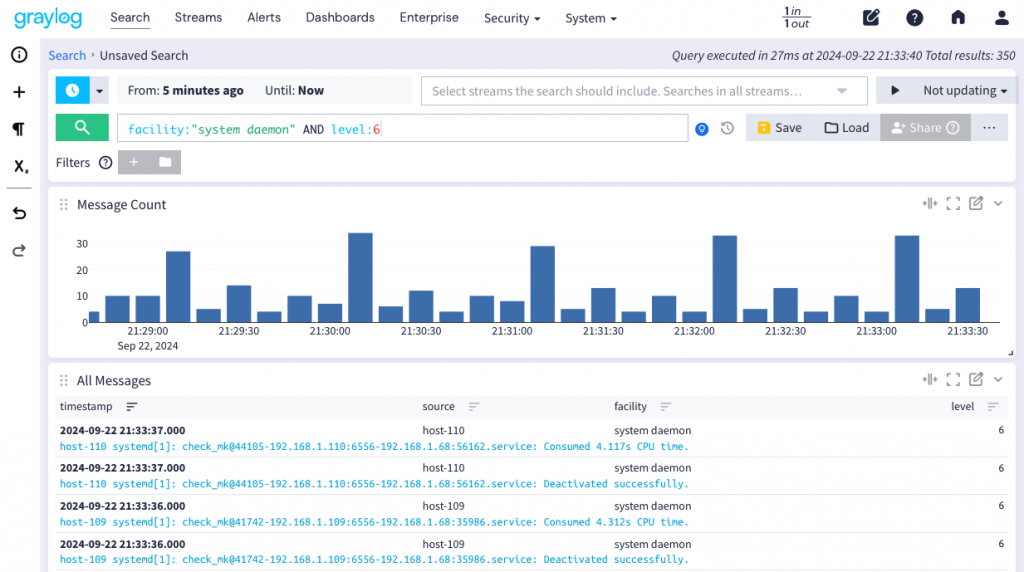The width and height of the screenshot is (1024, 572).
Task: Open host-109 Deactivated successfully message
Action: (374, 560)
